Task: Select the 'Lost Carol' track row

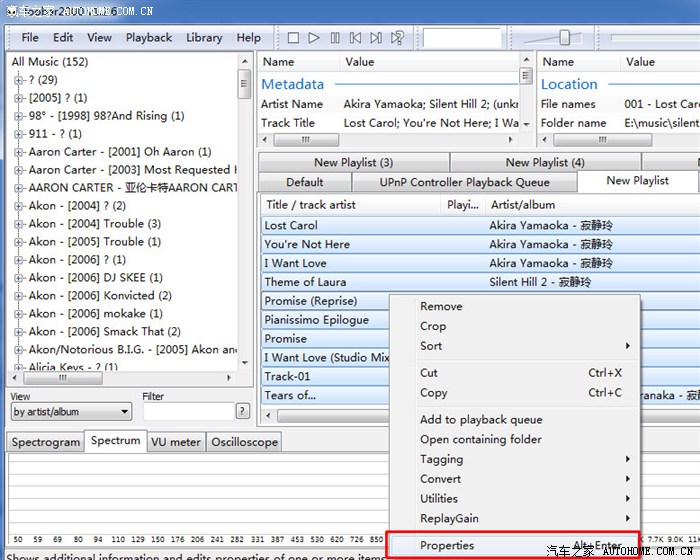Action: tap(291, 226)
